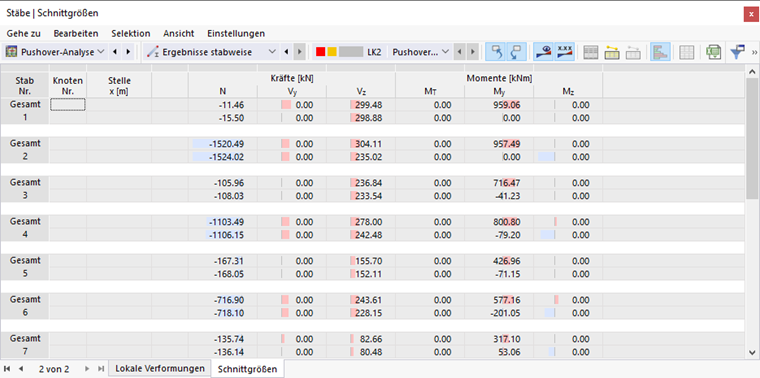Select N value -167.31 cell
The width and height of the screenshot is (760, 378).
point(223,261)
